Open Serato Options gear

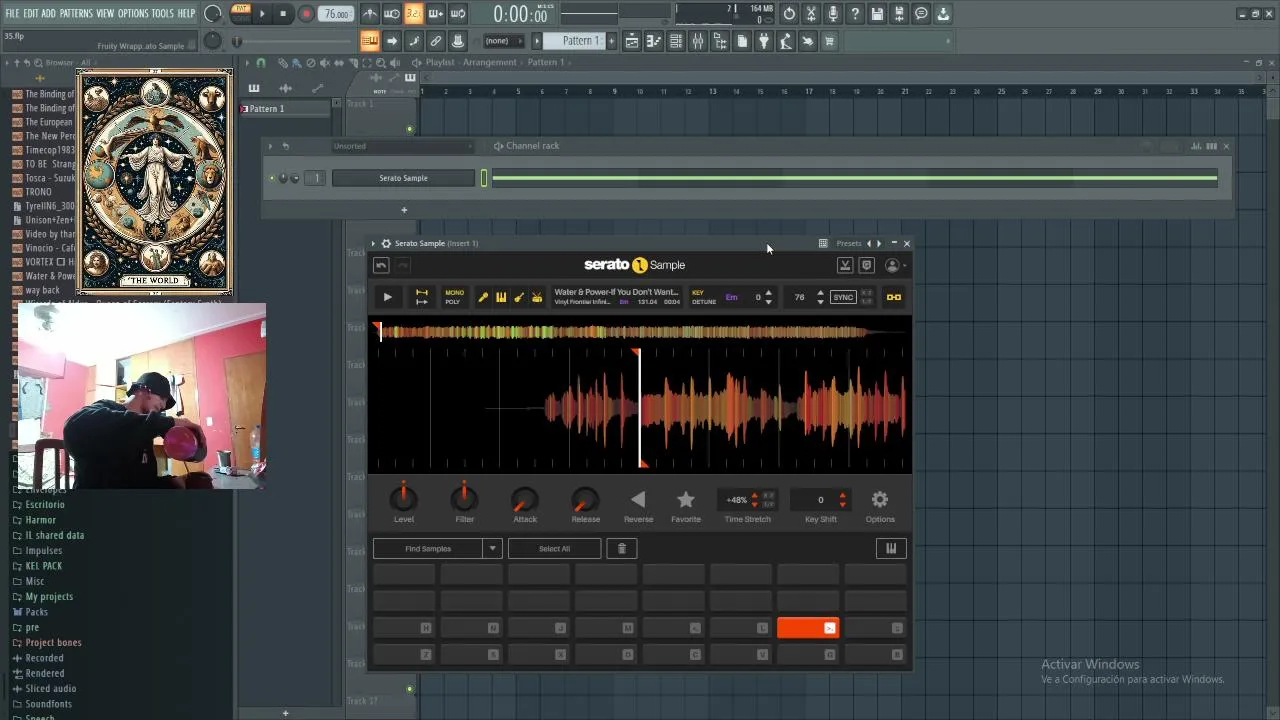click(x=880, y=499)
